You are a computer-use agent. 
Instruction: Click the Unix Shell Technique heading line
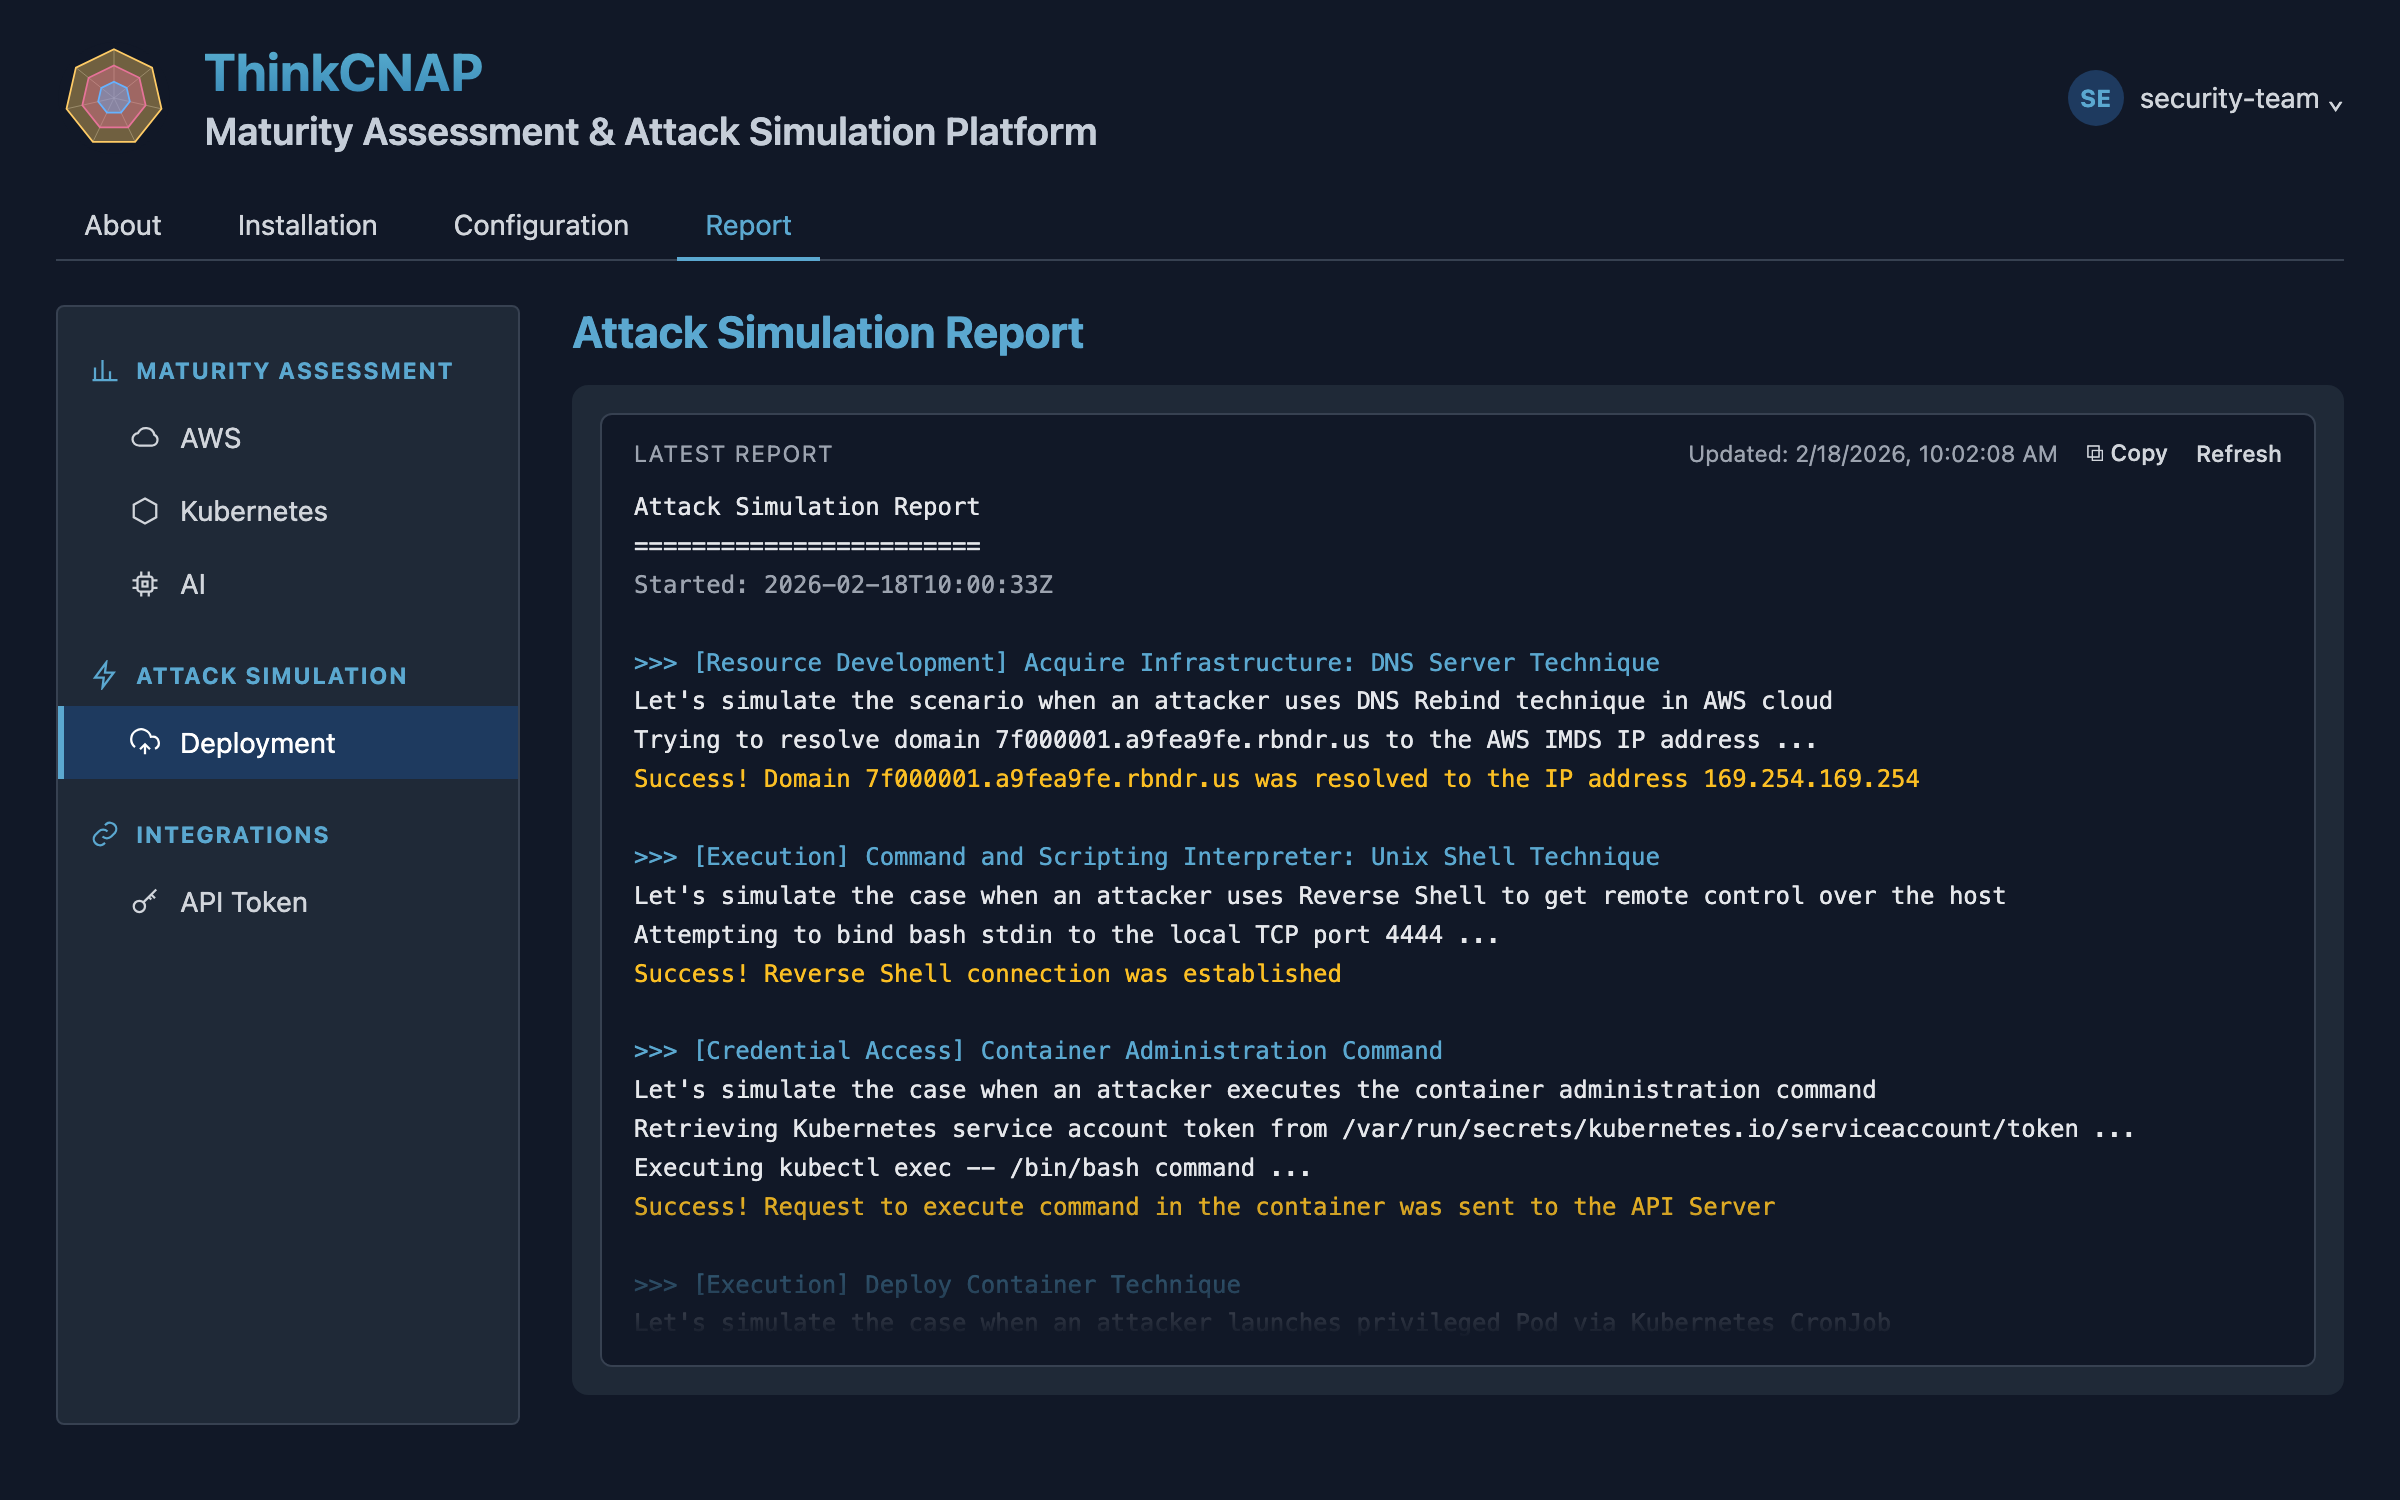coord(1147,857)
